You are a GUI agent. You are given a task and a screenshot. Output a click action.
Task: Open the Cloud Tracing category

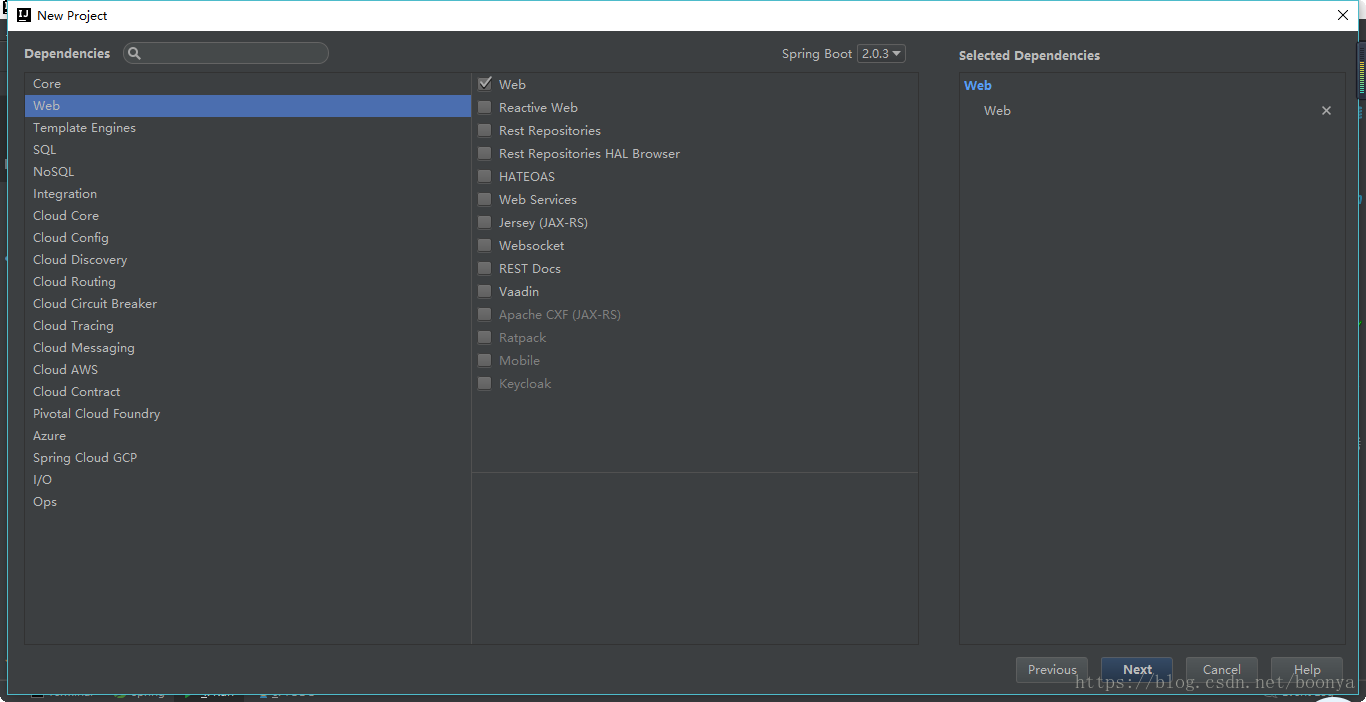pyautogui.click(x=248, y=326)
